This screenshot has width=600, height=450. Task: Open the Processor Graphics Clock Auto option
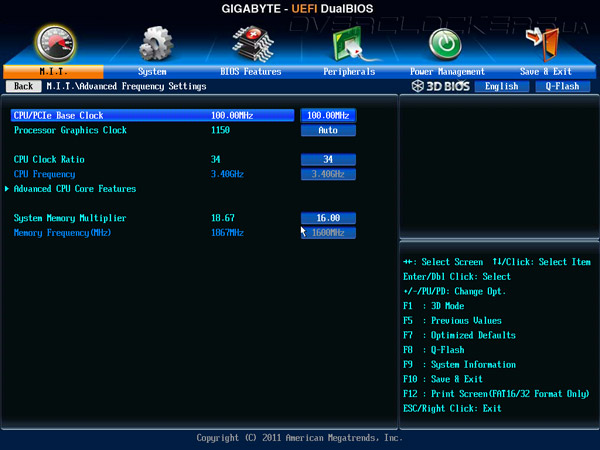pos(328,130)
